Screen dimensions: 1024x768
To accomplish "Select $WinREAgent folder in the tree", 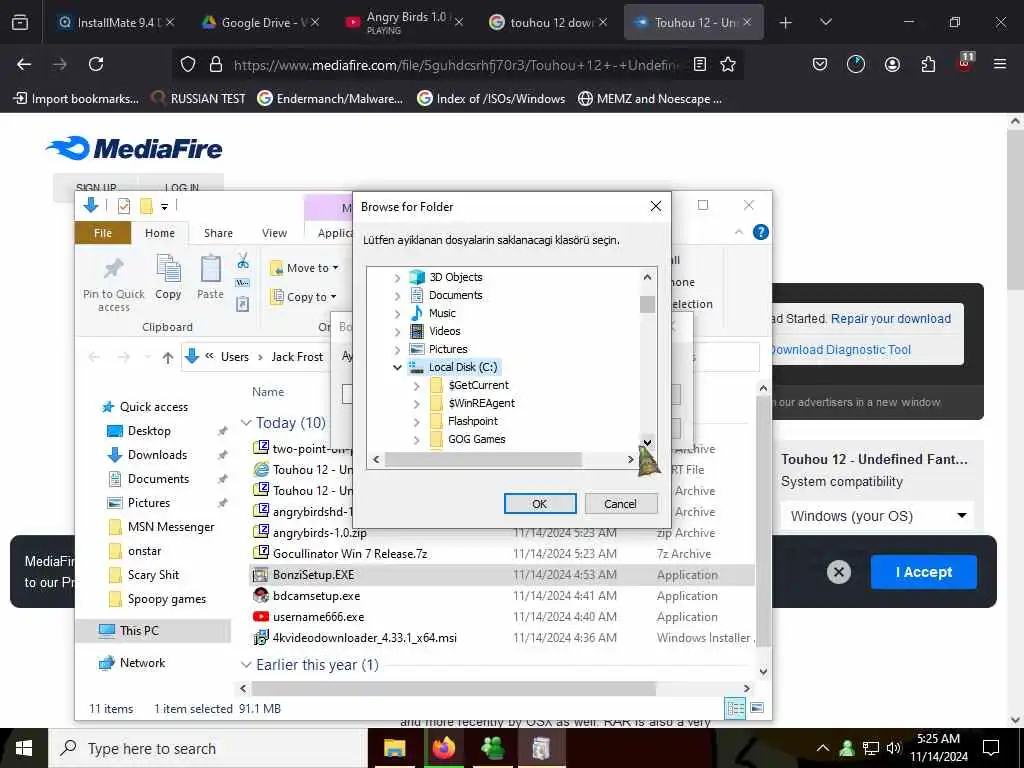I will pyautogui.click(x=481, y=404).
